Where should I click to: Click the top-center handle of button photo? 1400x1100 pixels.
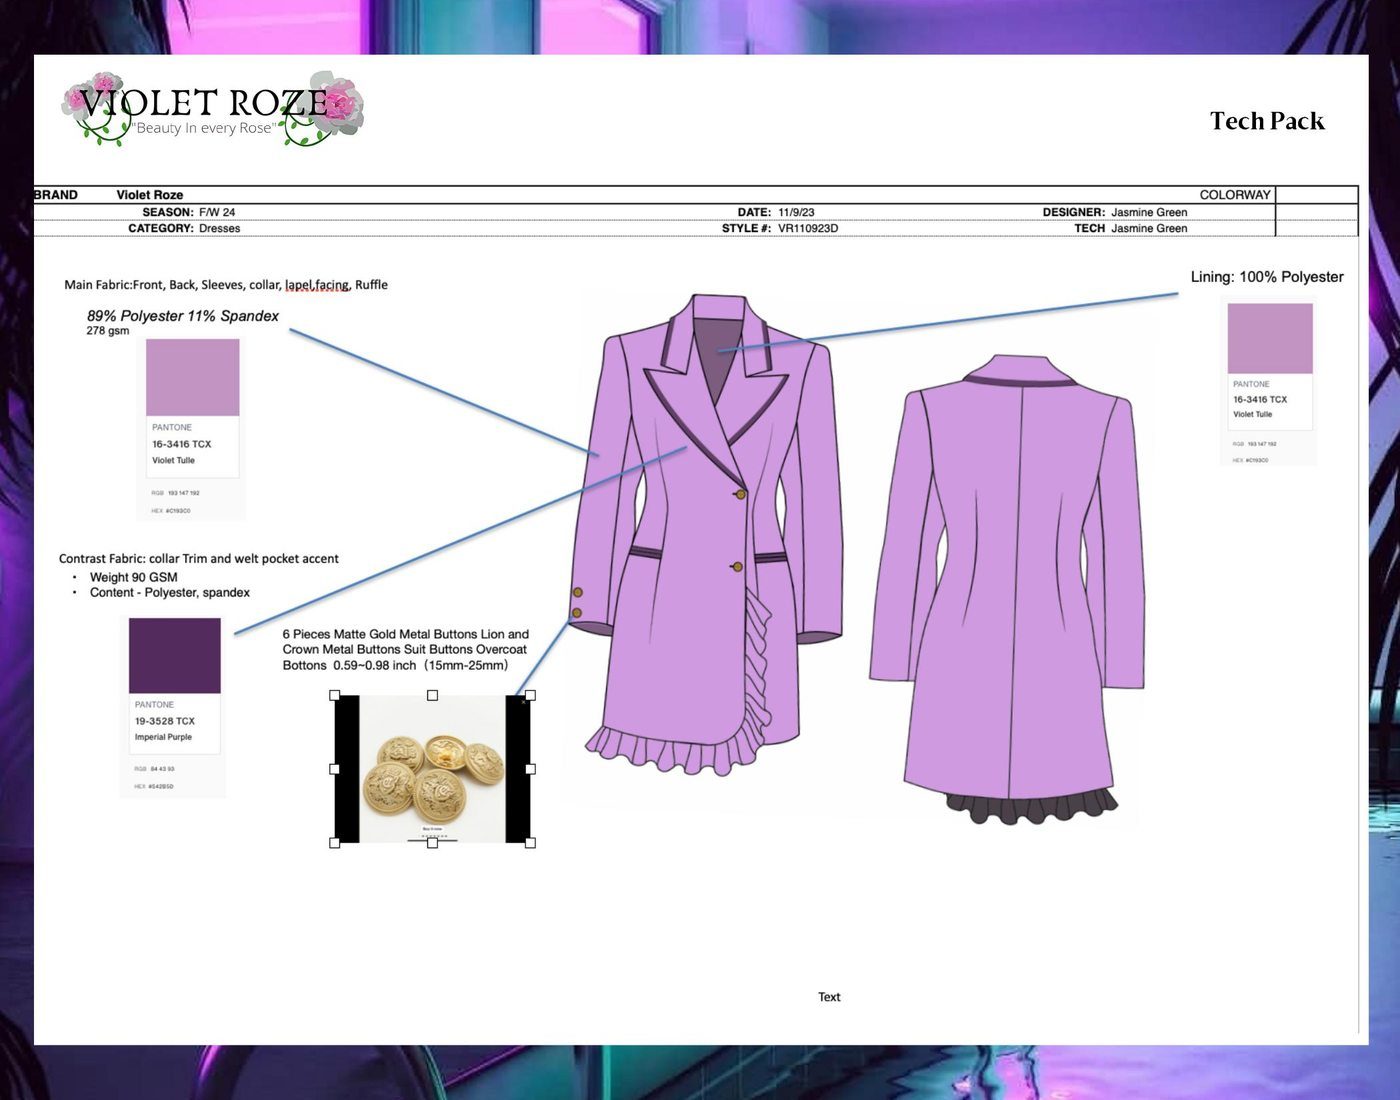pos(432,695)
